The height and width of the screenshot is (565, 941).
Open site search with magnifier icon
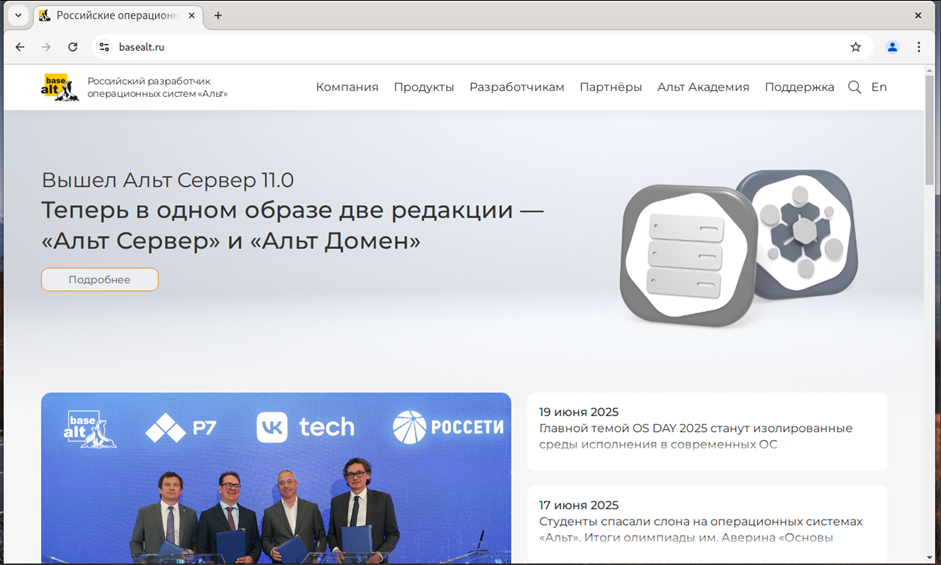click(854, 87)
